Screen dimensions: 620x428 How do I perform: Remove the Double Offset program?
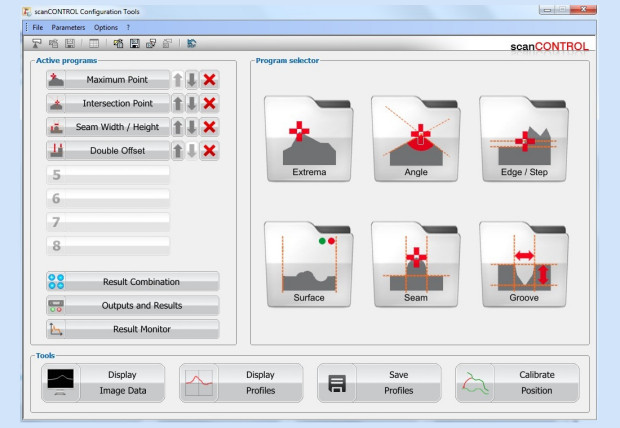tap(209, 151)
